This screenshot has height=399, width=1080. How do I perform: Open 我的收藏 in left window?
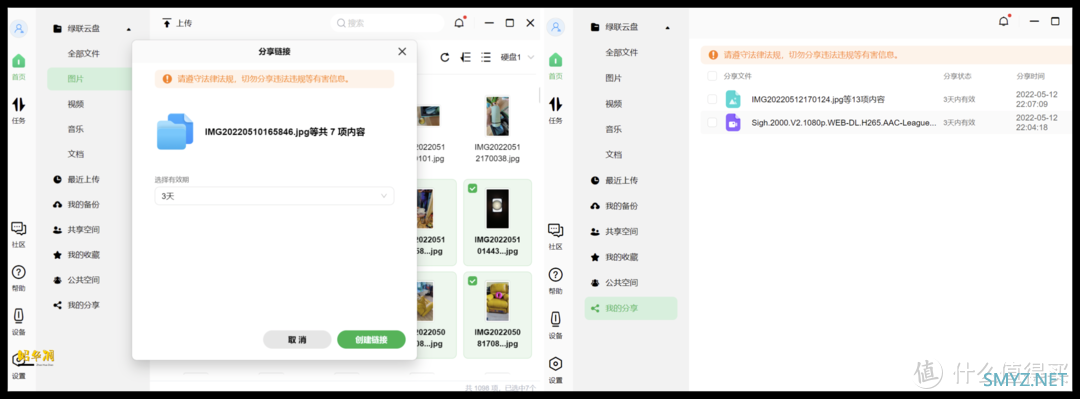(x=76, y=255)
